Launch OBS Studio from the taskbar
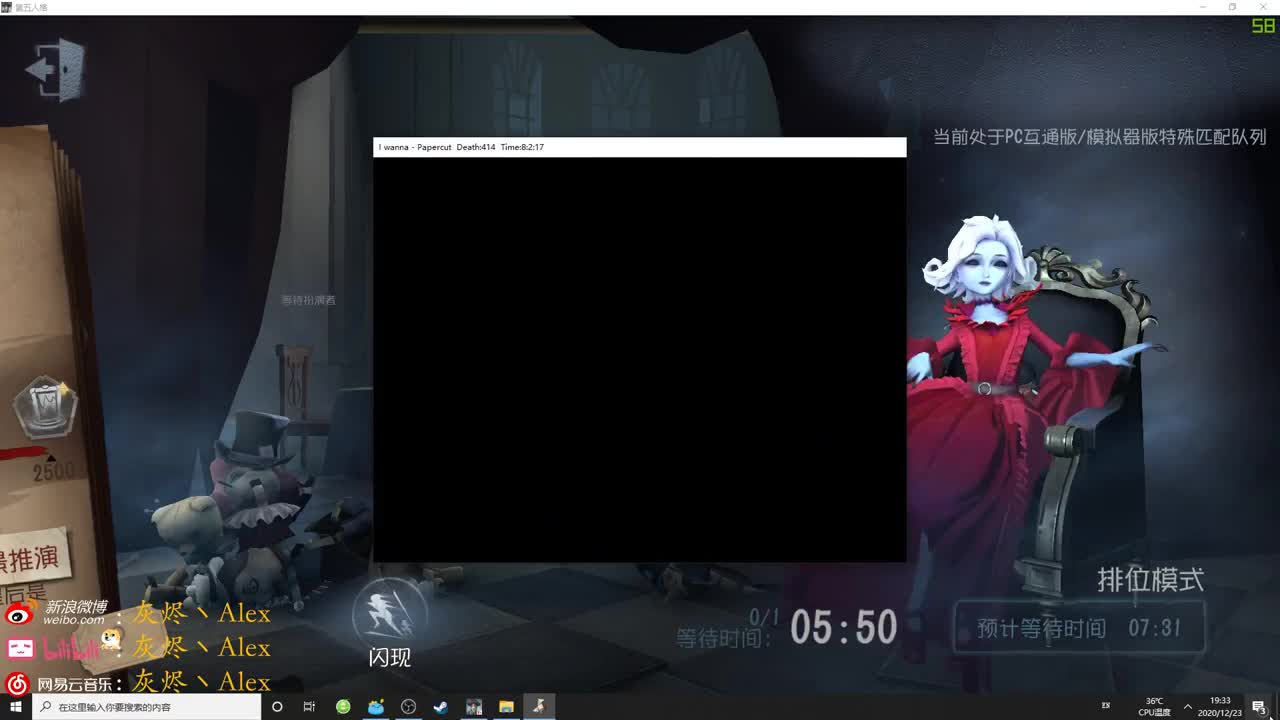 [x=408, y=706]
